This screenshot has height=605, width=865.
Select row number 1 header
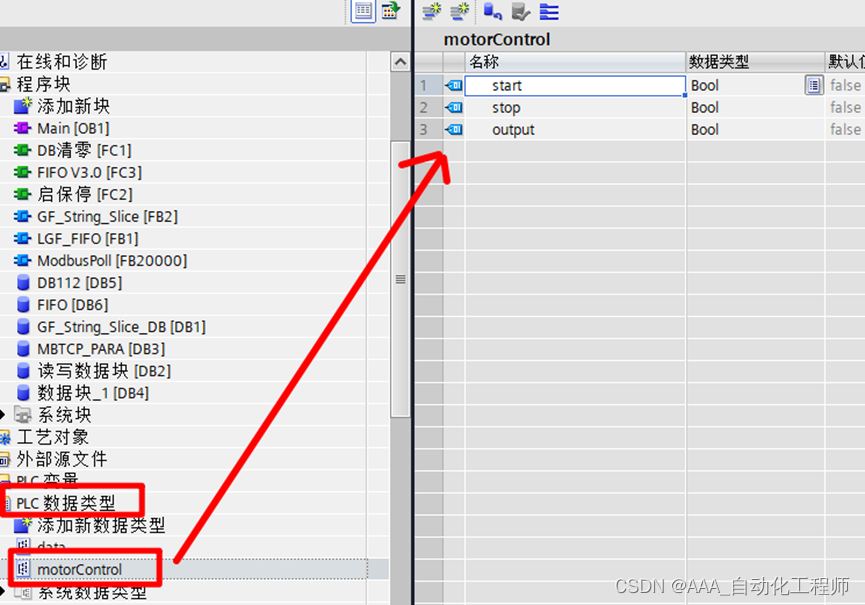click(x=429, y=85)
